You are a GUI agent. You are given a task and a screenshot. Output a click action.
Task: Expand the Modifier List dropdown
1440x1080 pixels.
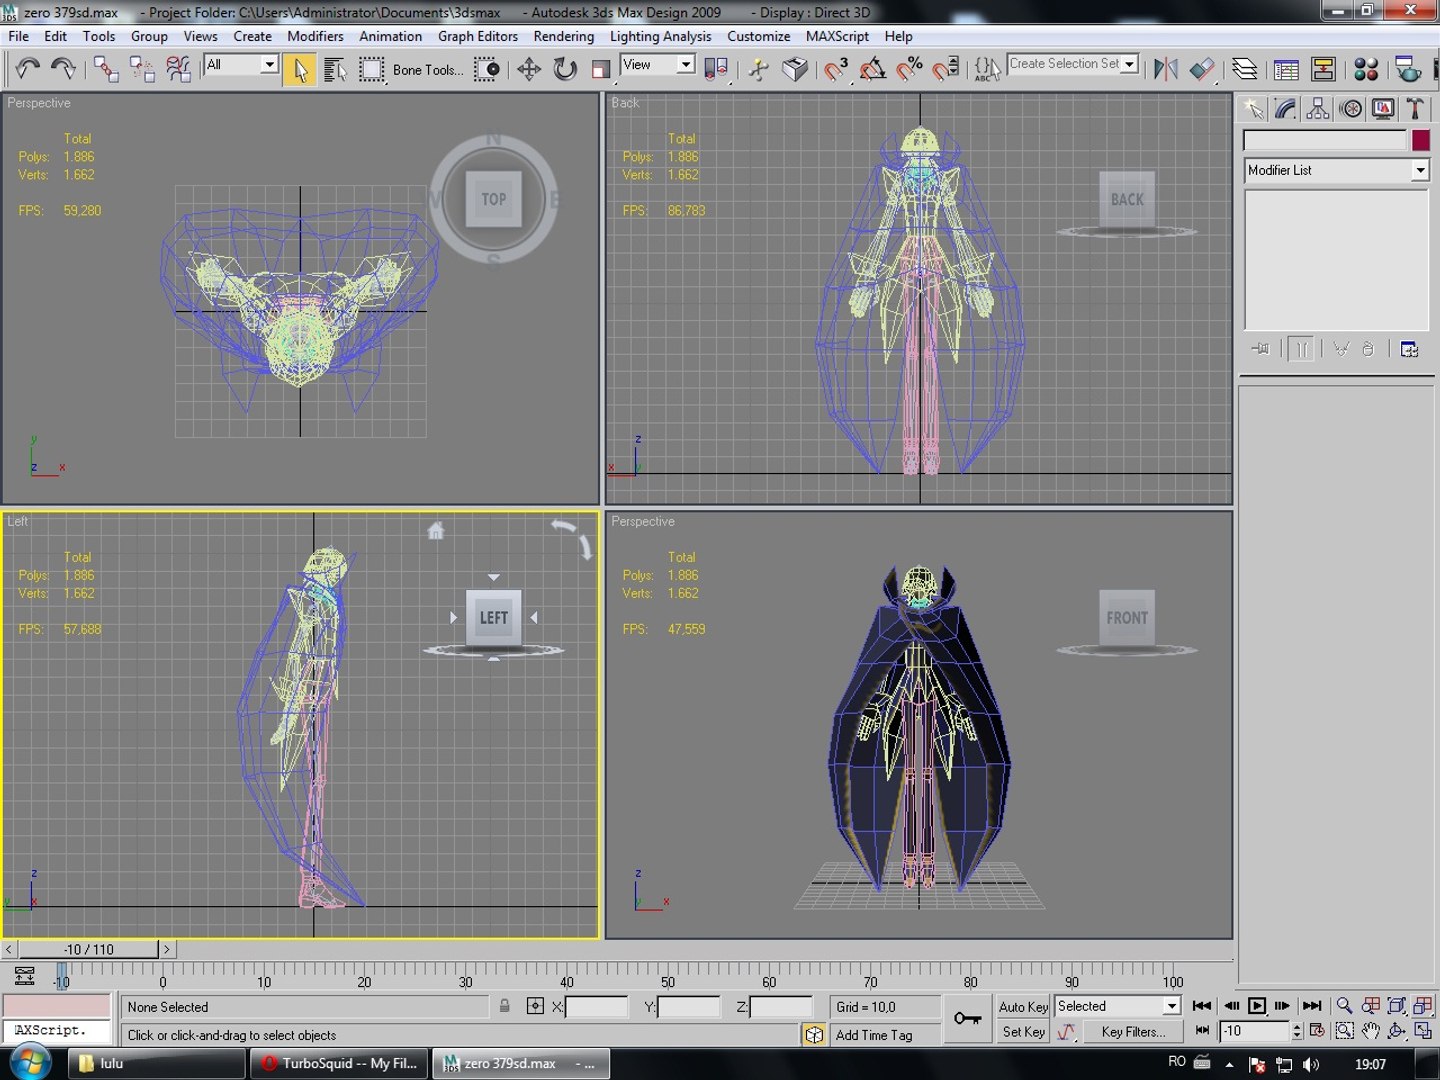1420,171
